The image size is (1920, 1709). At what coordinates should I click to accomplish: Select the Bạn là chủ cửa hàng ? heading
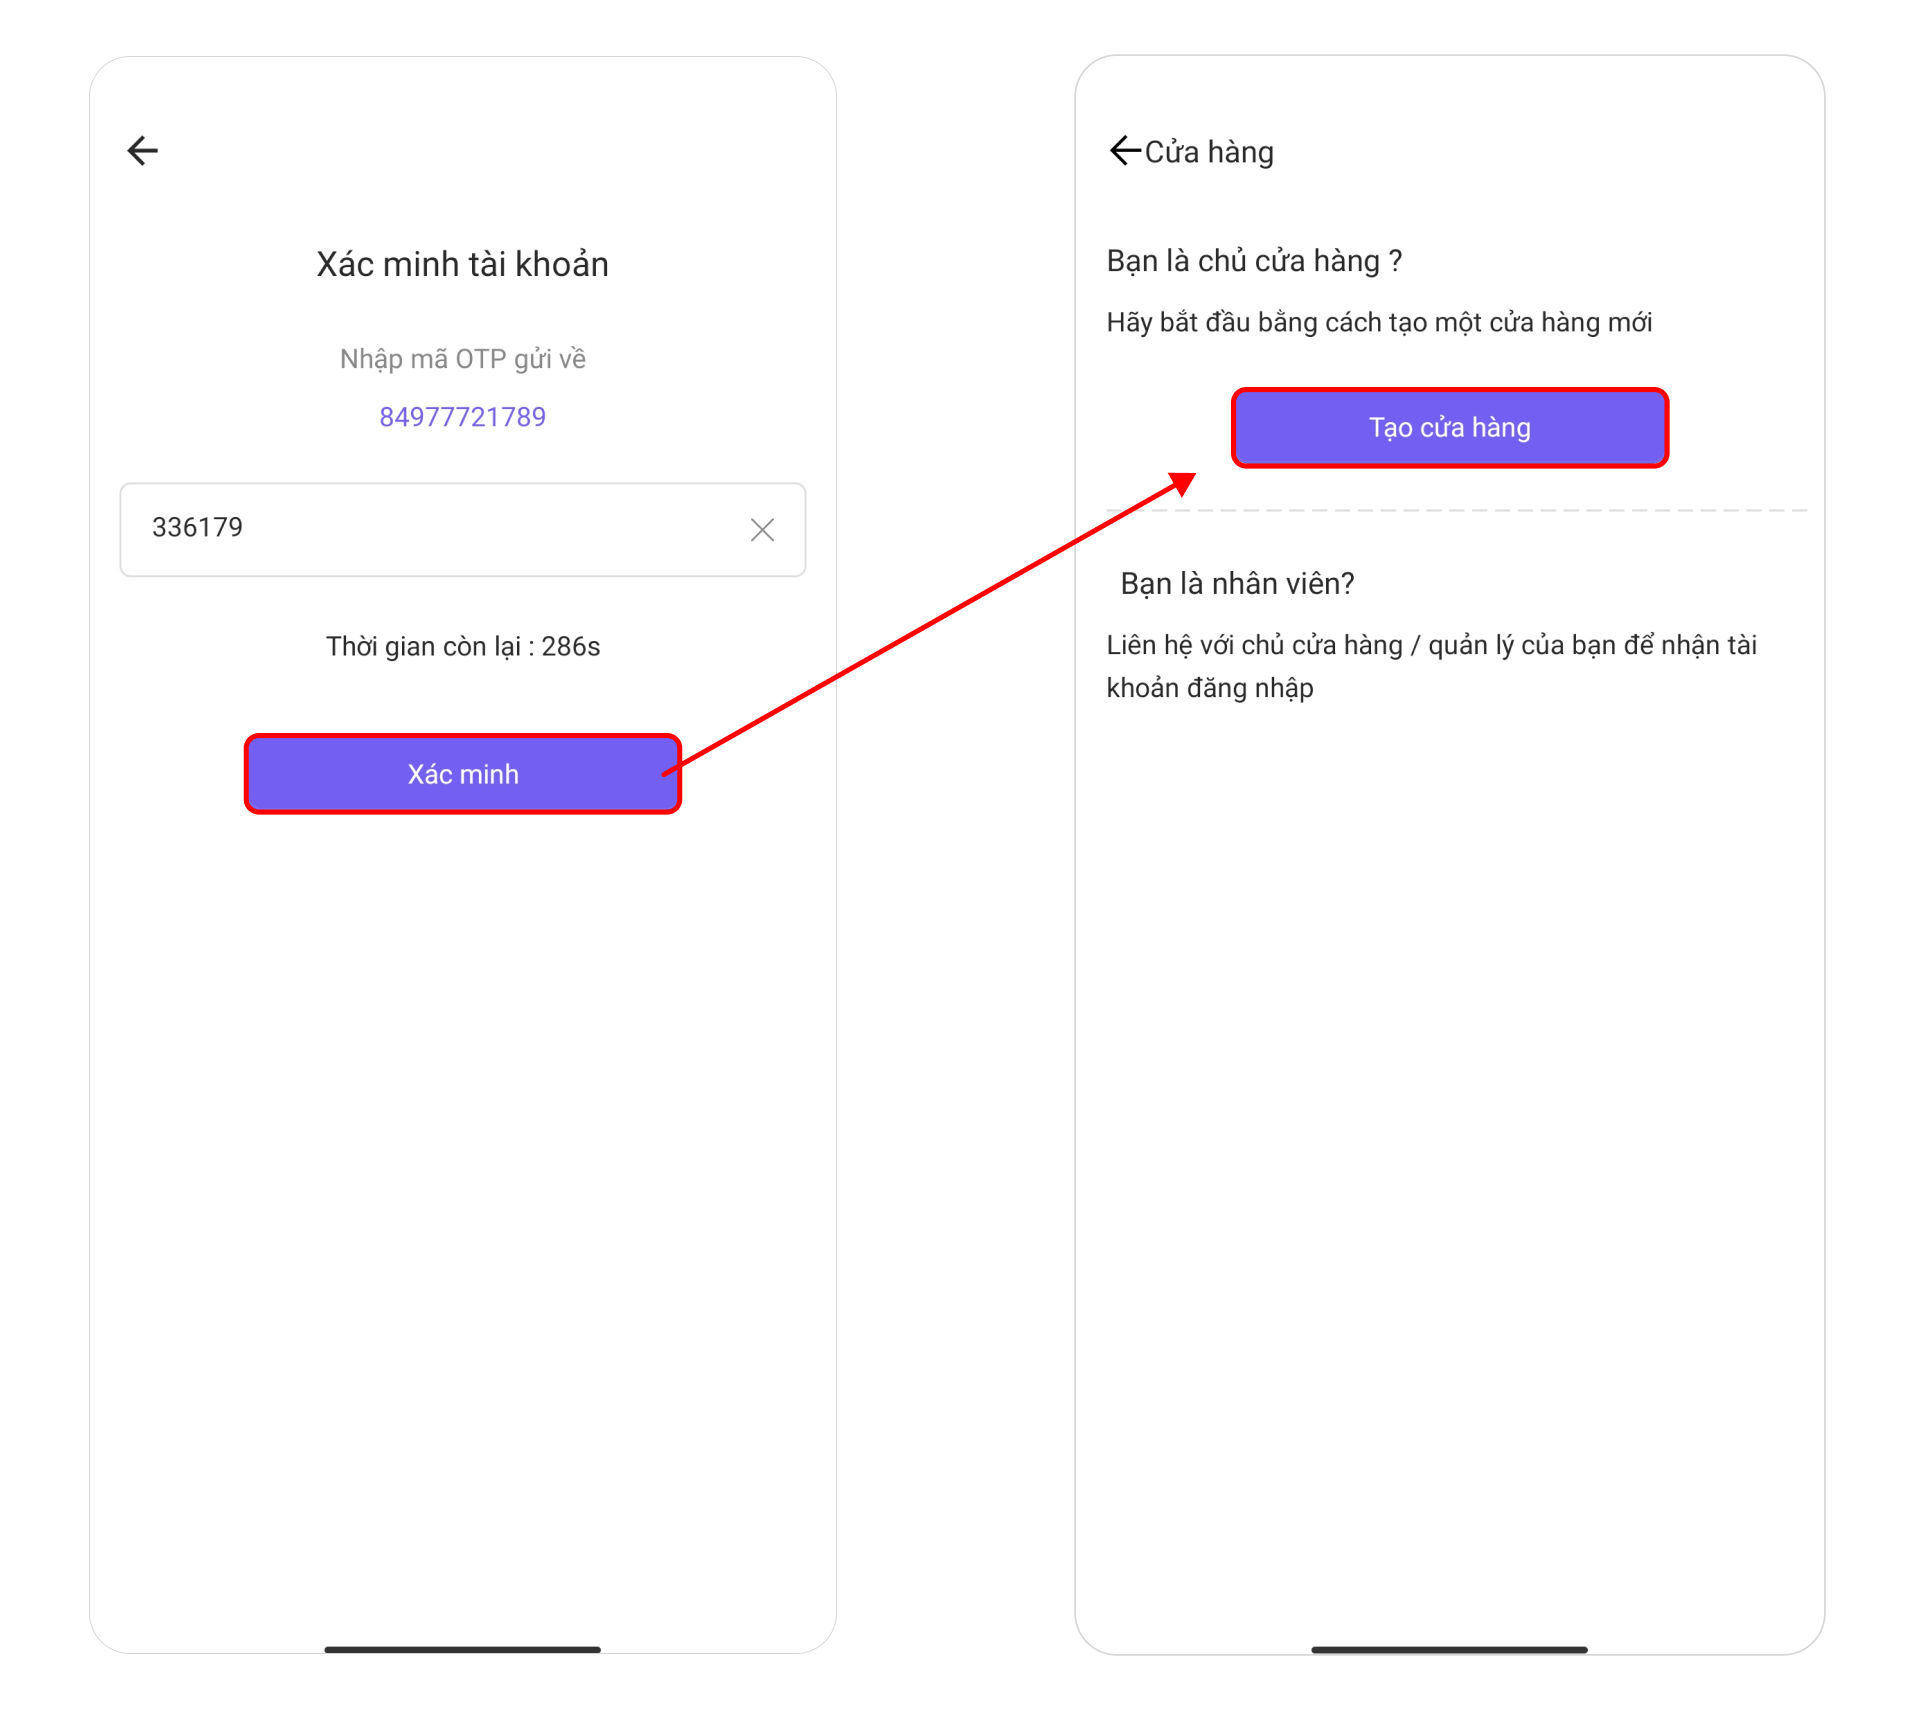coord(1254,261)
